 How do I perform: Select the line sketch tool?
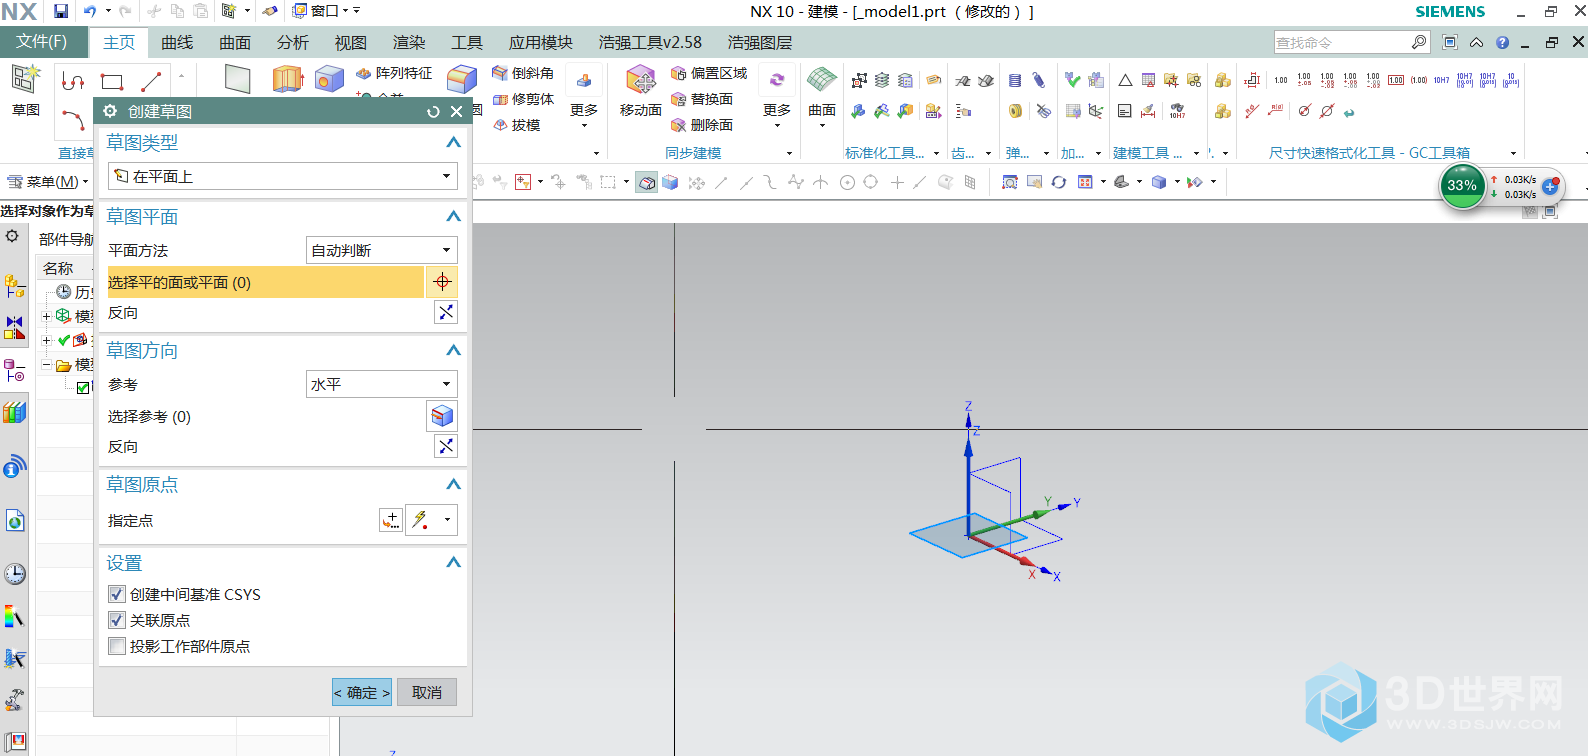tap(151, 81)
